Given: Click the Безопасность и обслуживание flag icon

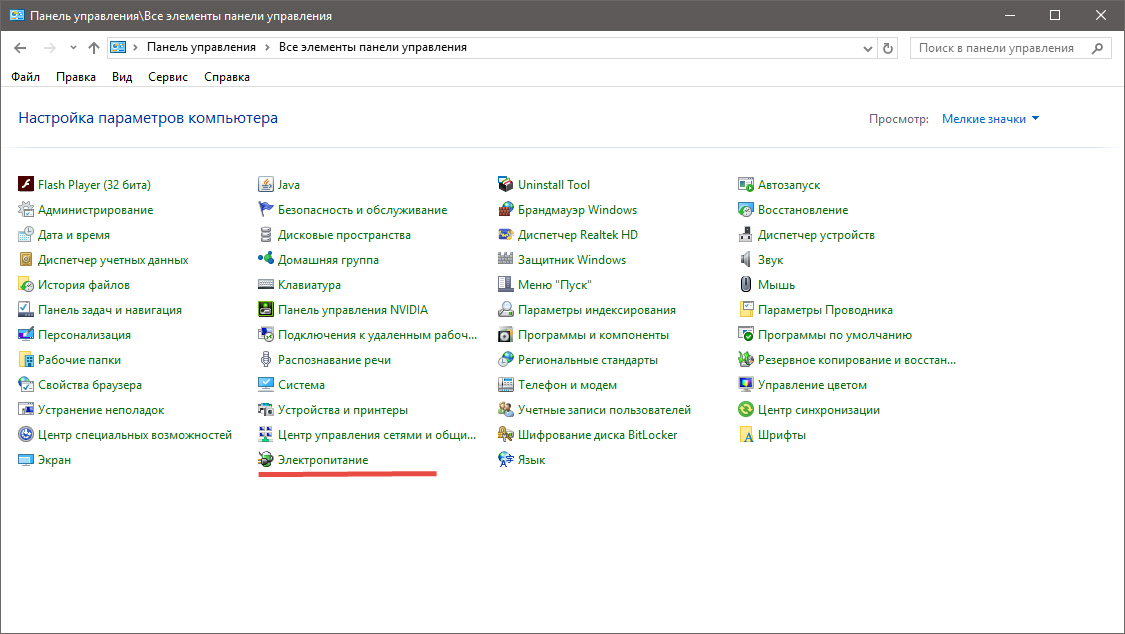Looking at the screenshot, I should click(265, 209).
